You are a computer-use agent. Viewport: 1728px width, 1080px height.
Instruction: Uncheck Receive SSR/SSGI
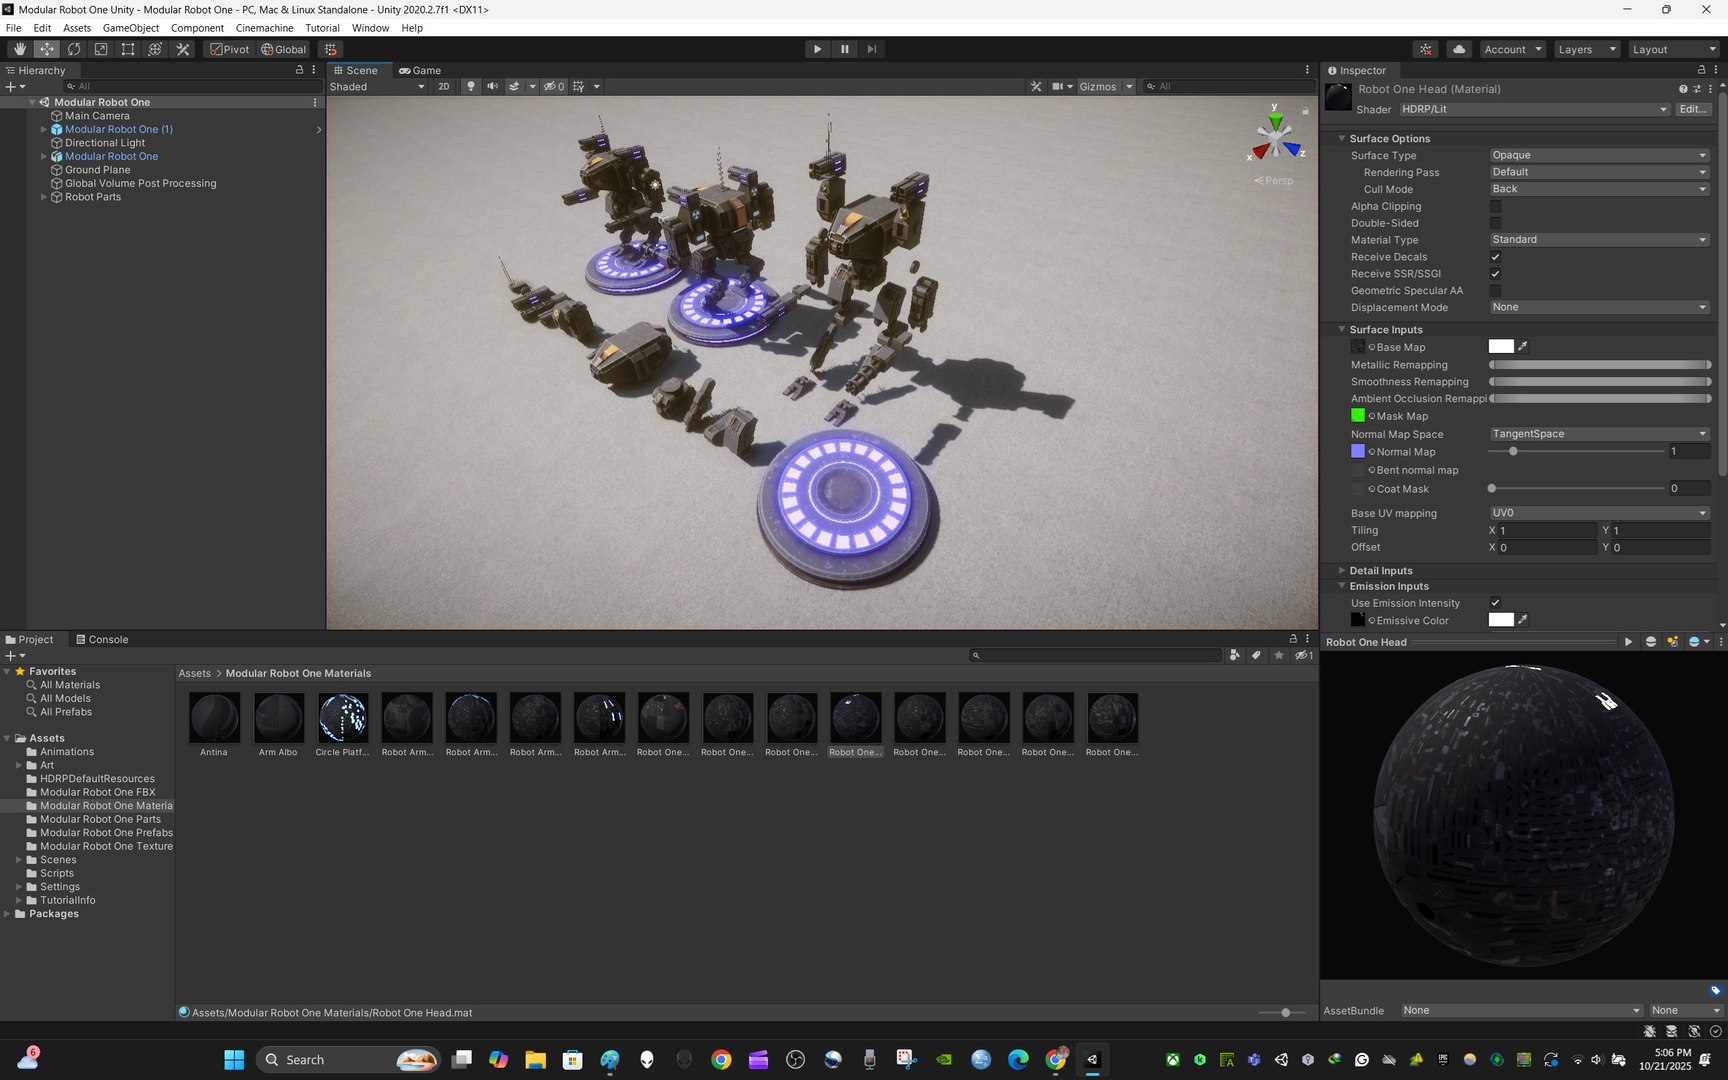[1495, 274]
